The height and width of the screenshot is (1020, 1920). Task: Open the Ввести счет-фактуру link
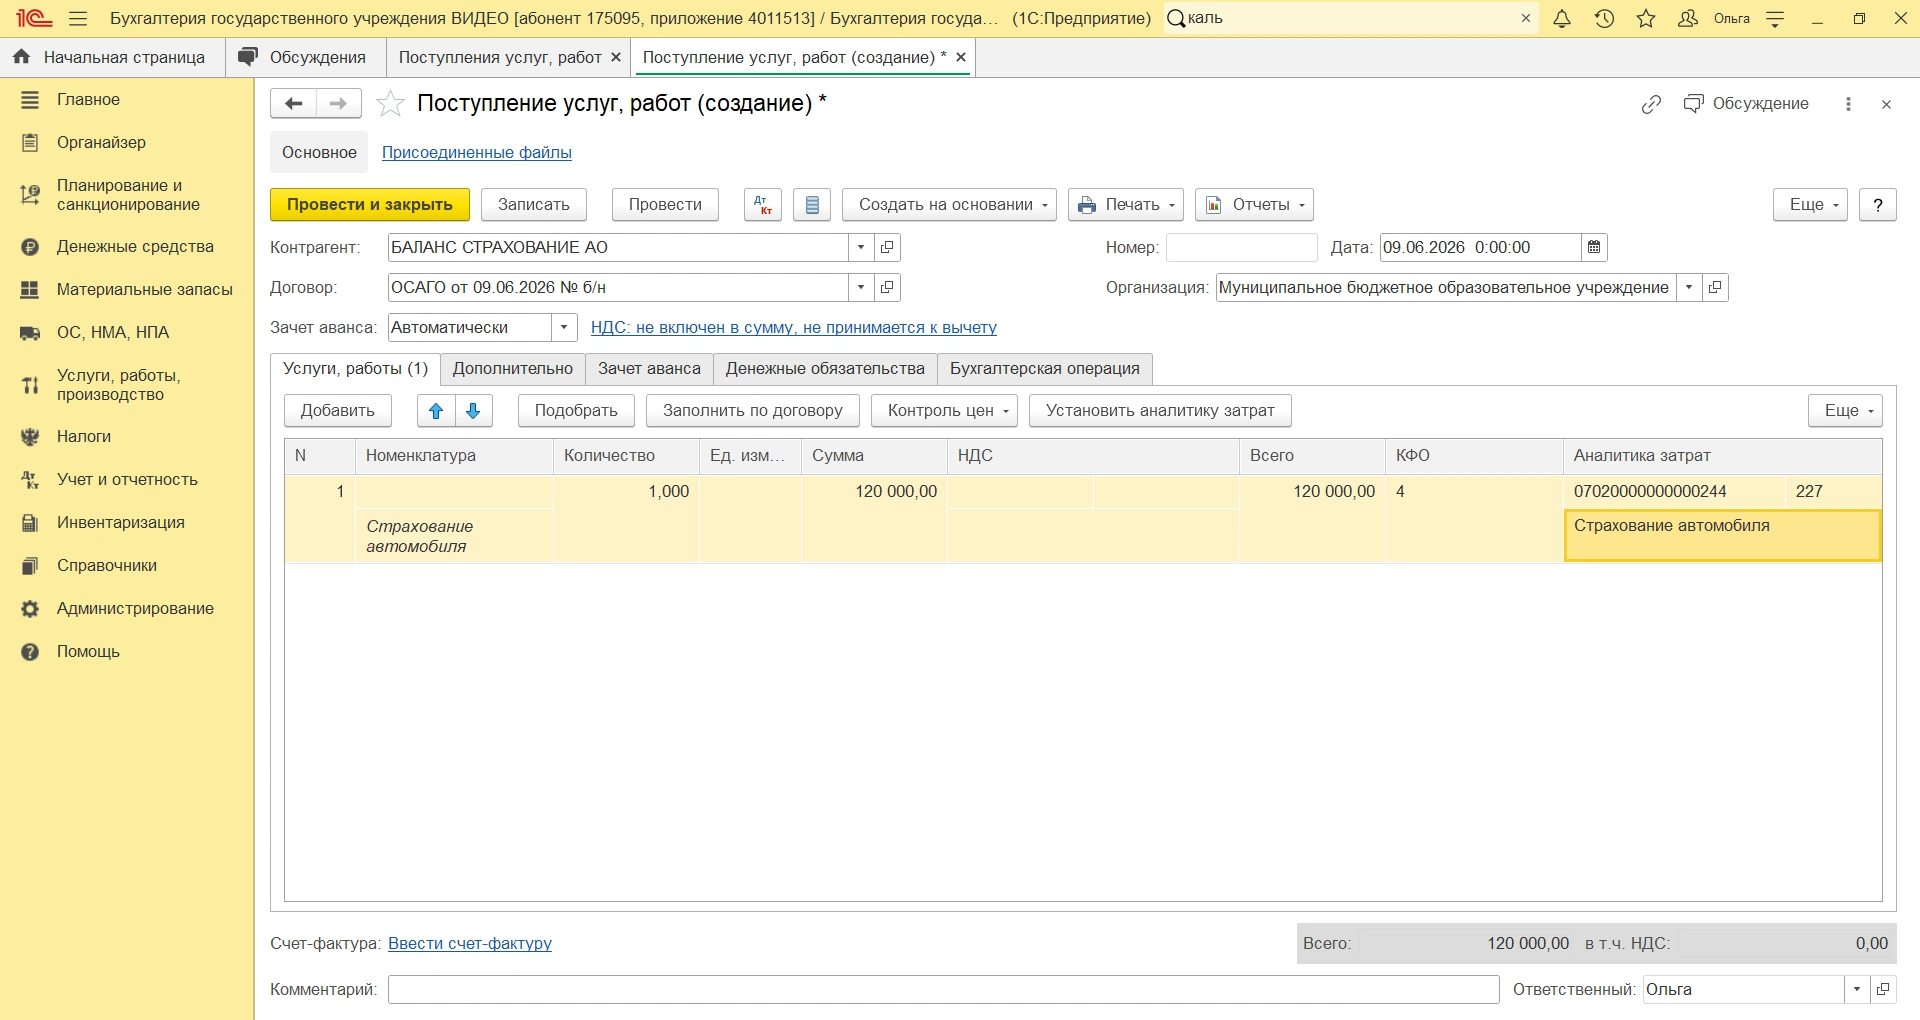tap(470, 944)
